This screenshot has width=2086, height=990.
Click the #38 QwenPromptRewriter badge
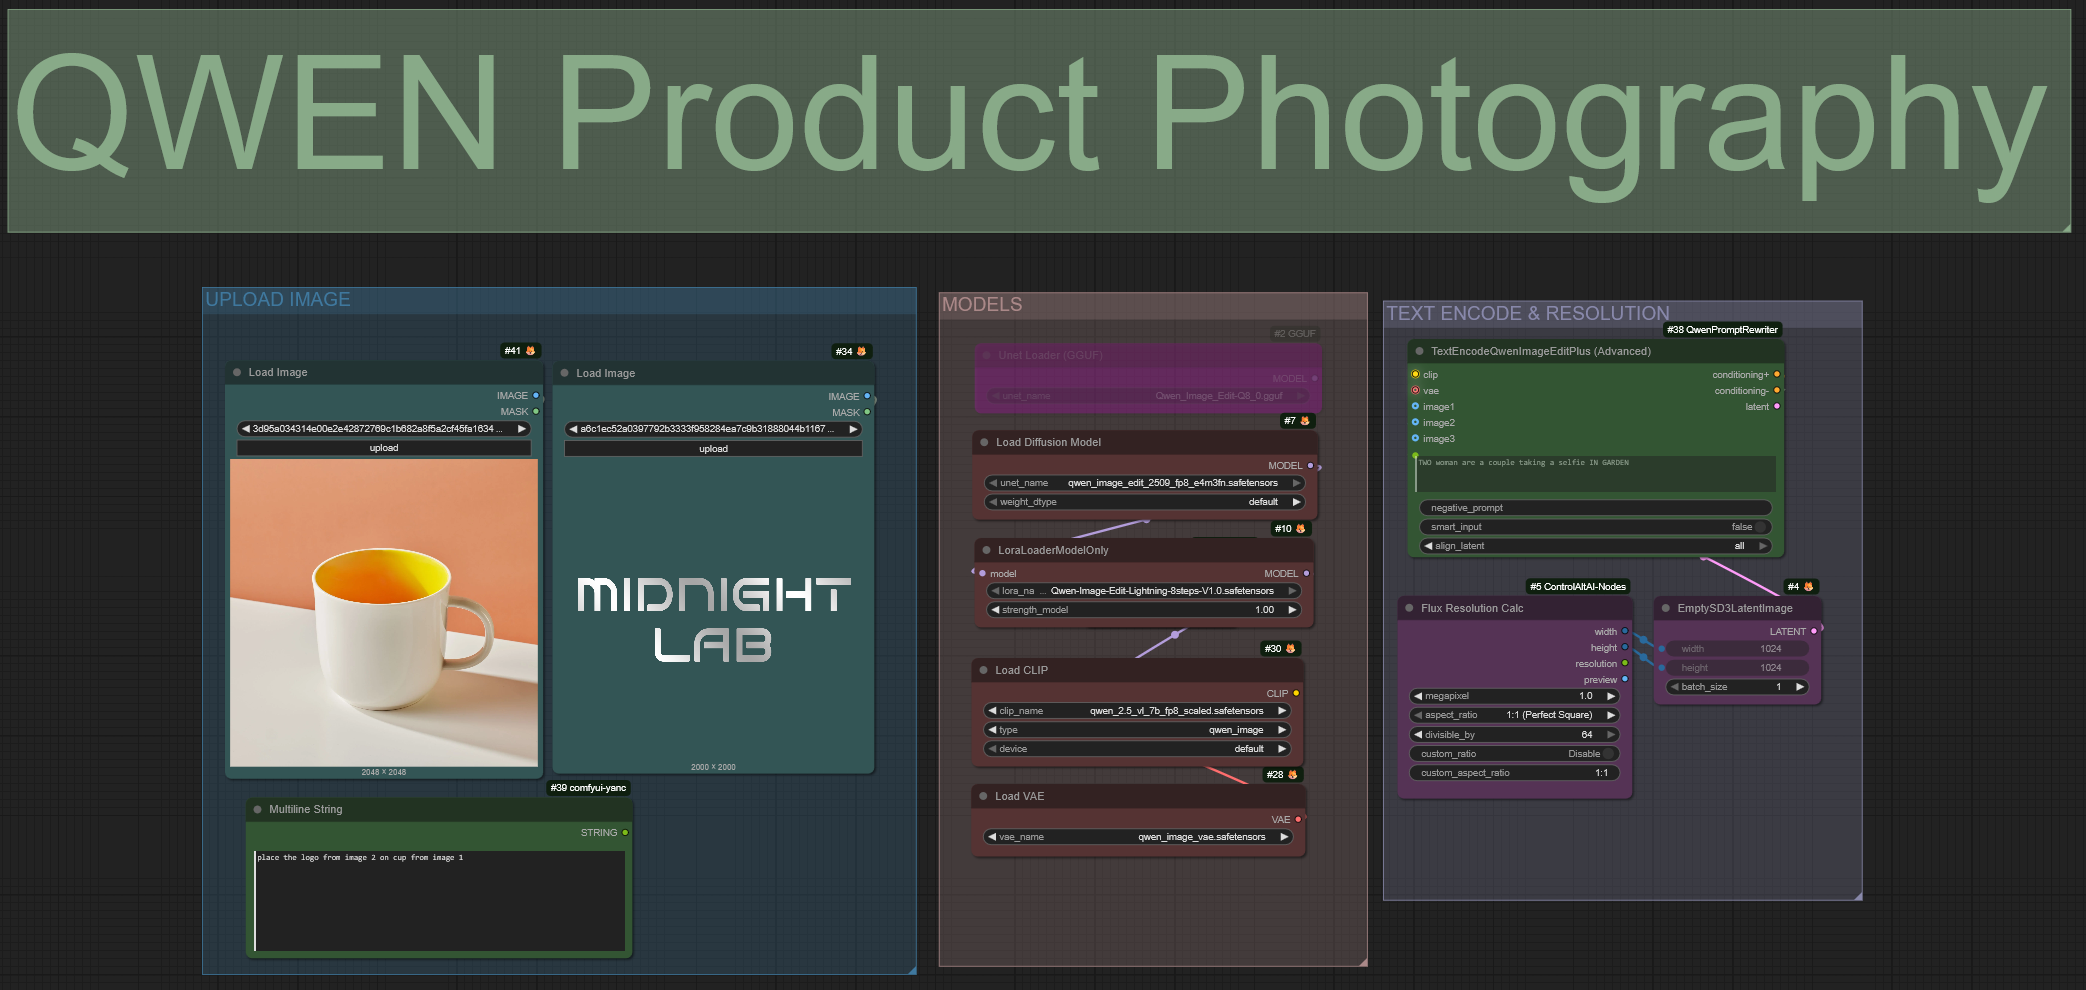[x=1722, y=330]
